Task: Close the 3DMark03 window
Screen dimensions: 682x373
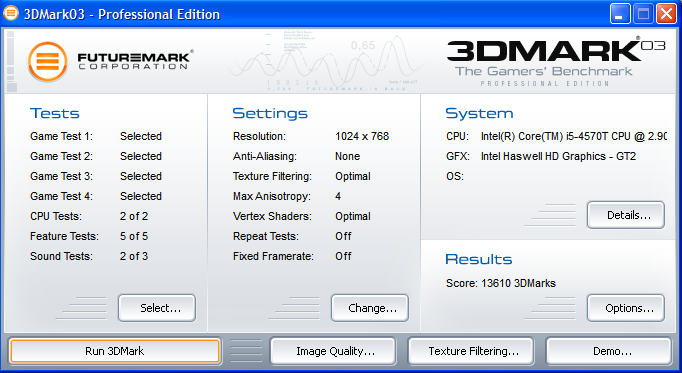Action: coord(666,13)
